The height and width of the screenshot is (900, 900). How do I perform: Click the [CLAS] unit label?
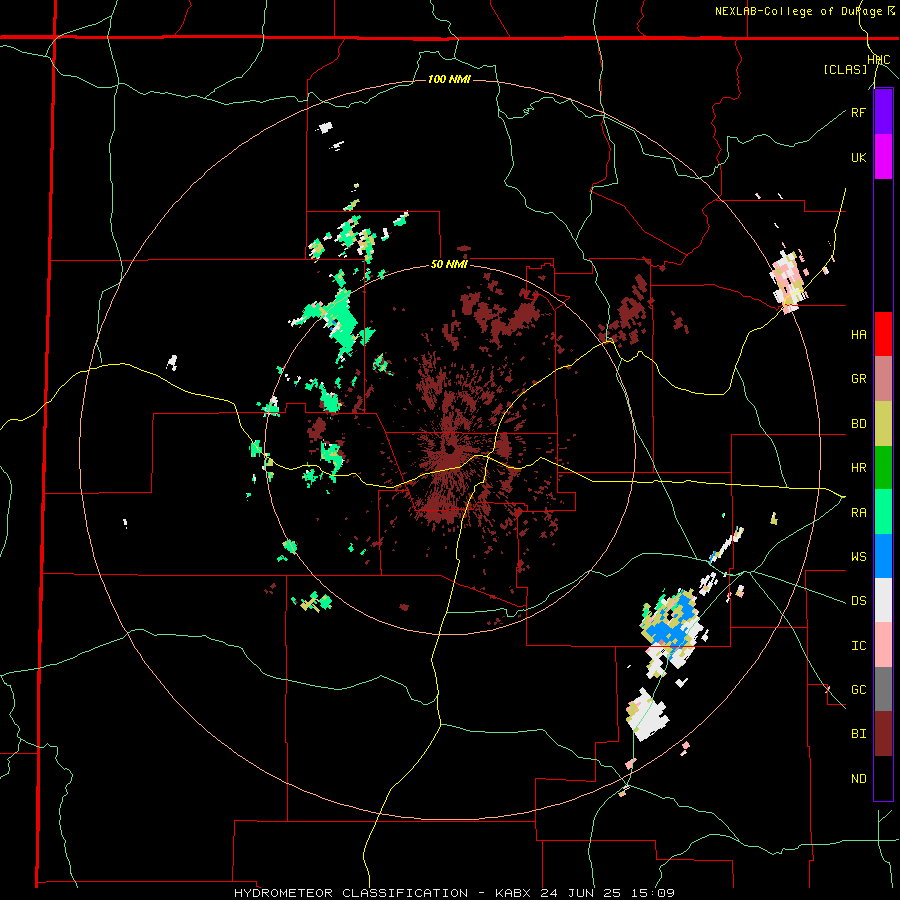(845, 69)
